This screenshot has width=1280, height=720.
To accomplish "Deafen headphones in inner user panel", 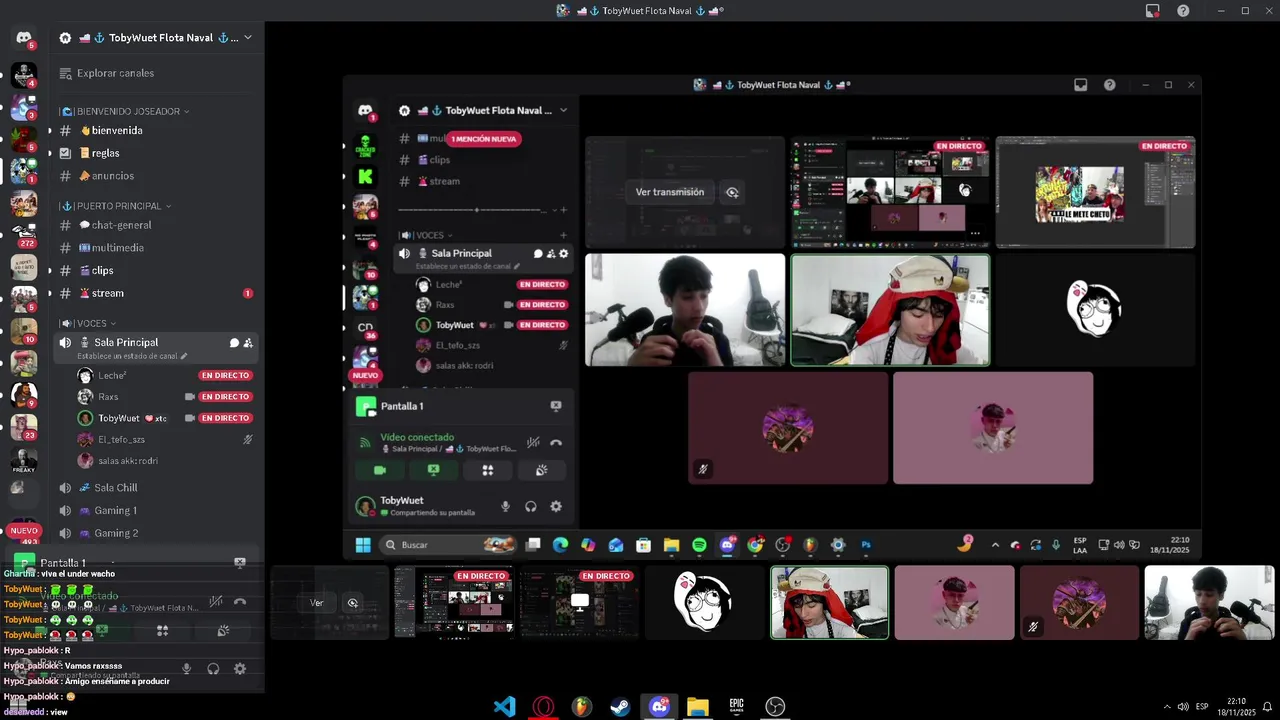I will tap(531, 507).
